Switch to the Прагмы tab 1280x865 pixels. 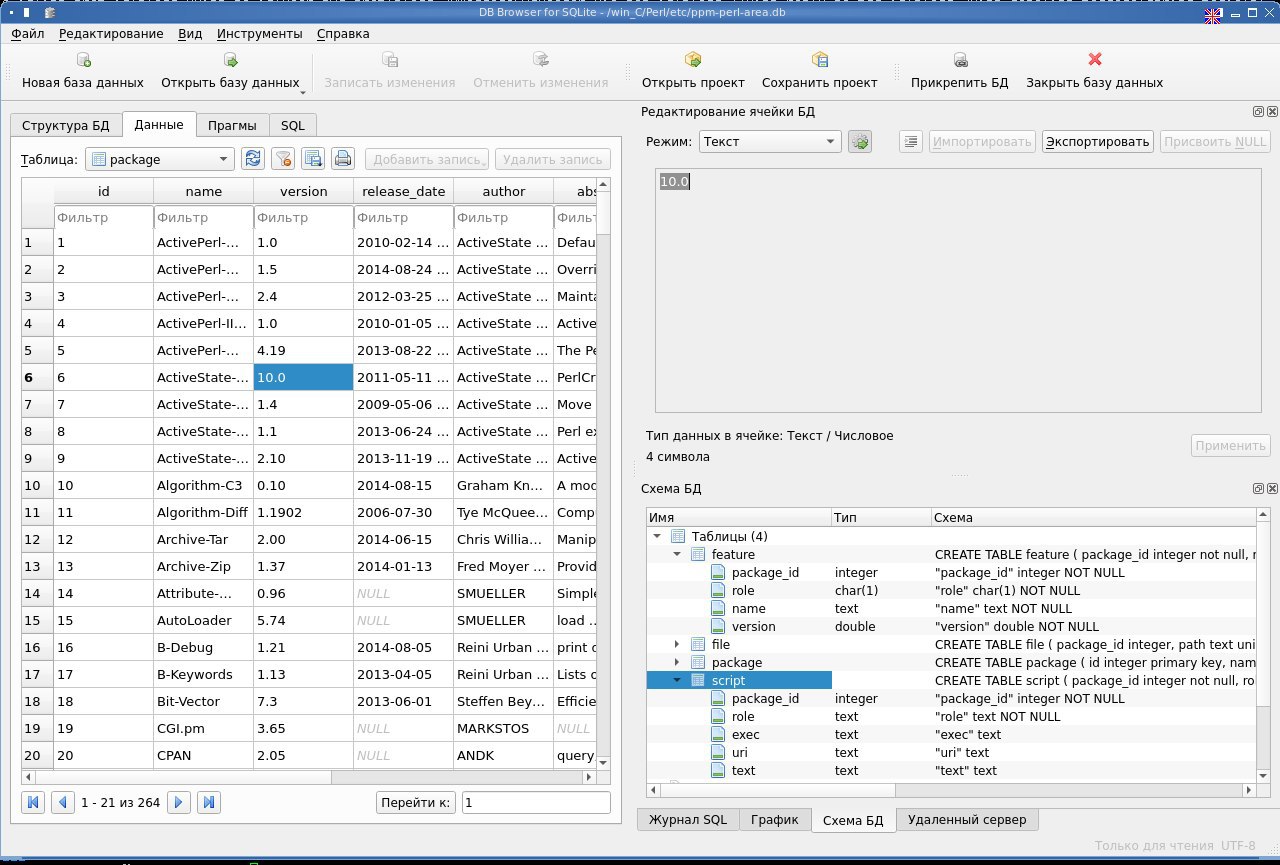(x=232, y=126)
